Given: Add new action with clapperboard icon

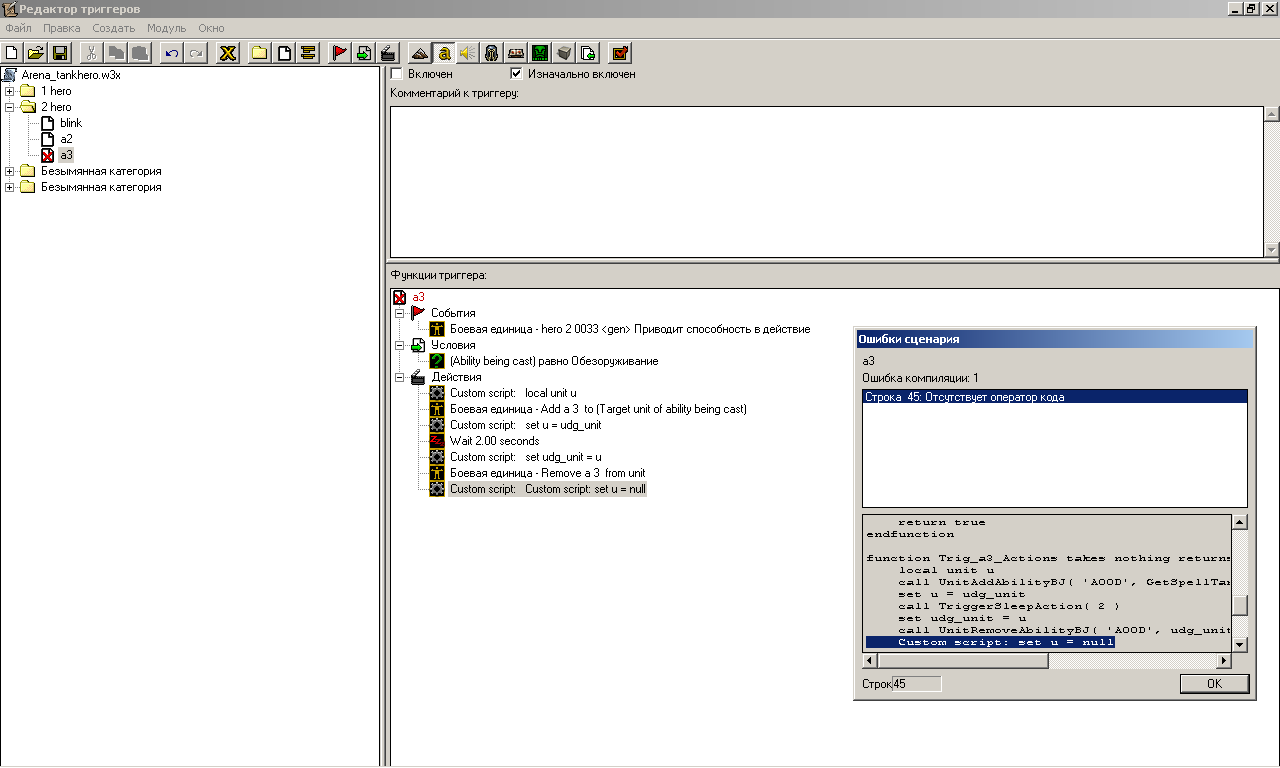Looking at the screenshot, I should (388, 53).
